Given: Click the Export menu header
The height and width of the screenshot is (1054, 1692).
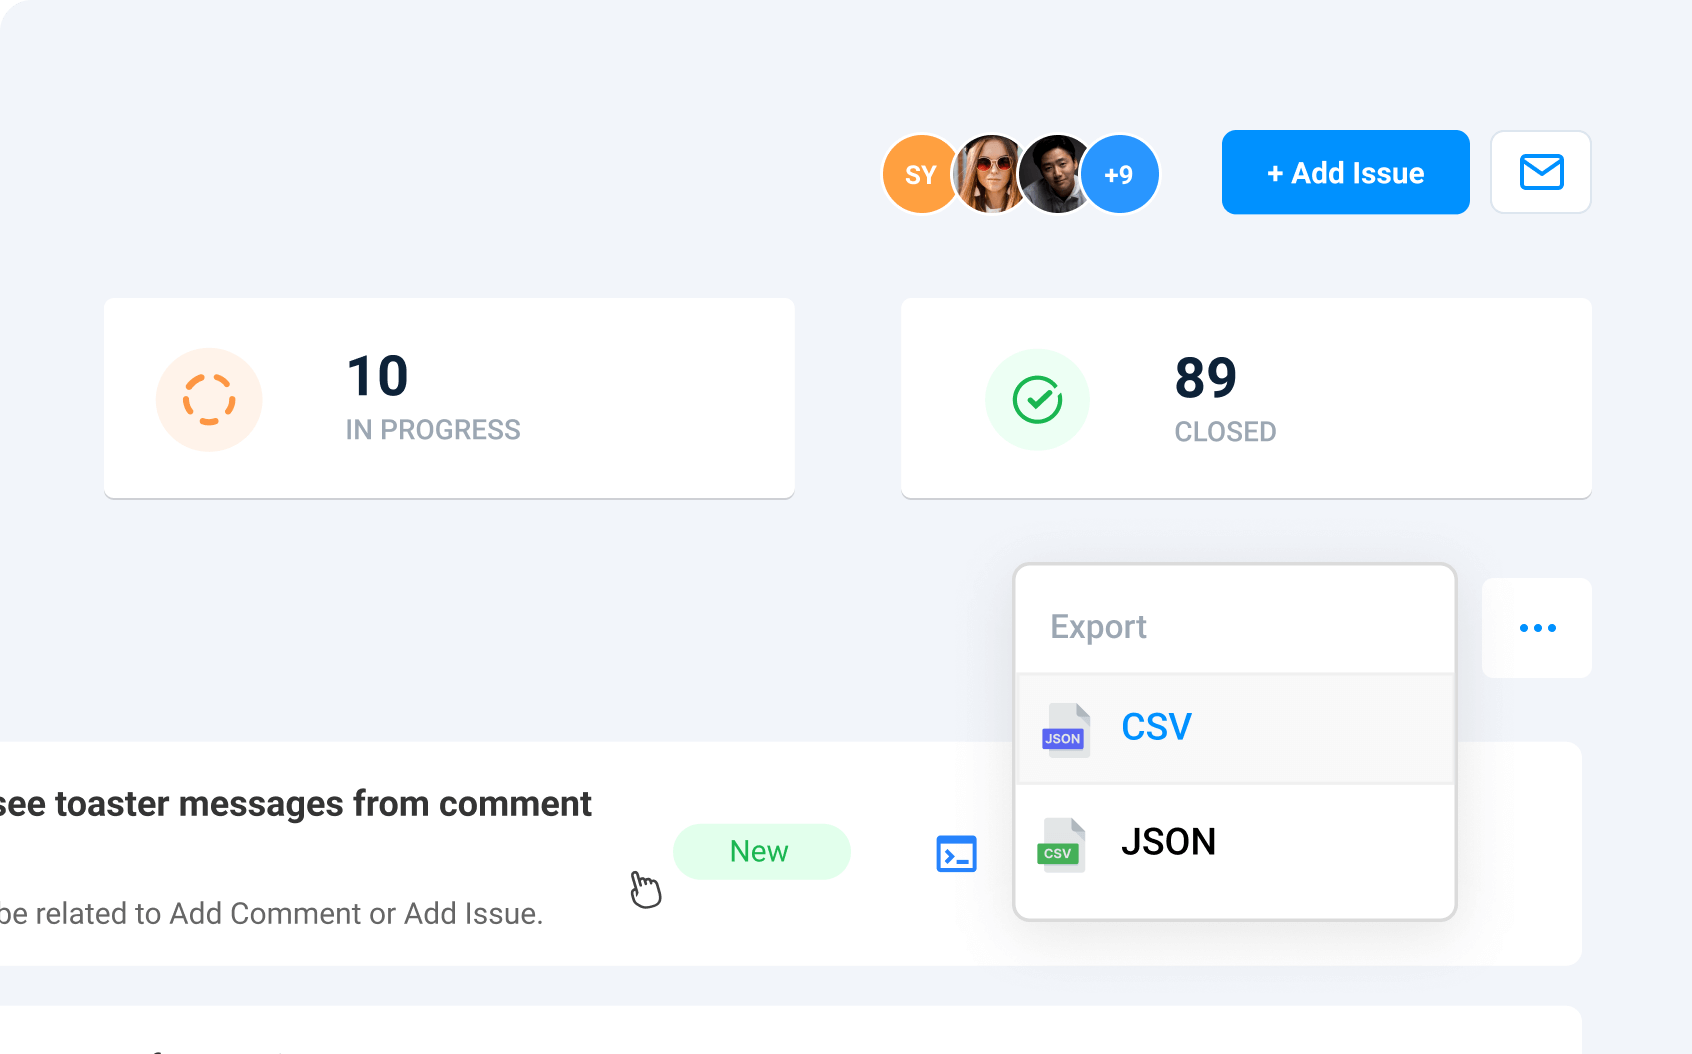Looking at the screenshot, I should point(1098,627).
